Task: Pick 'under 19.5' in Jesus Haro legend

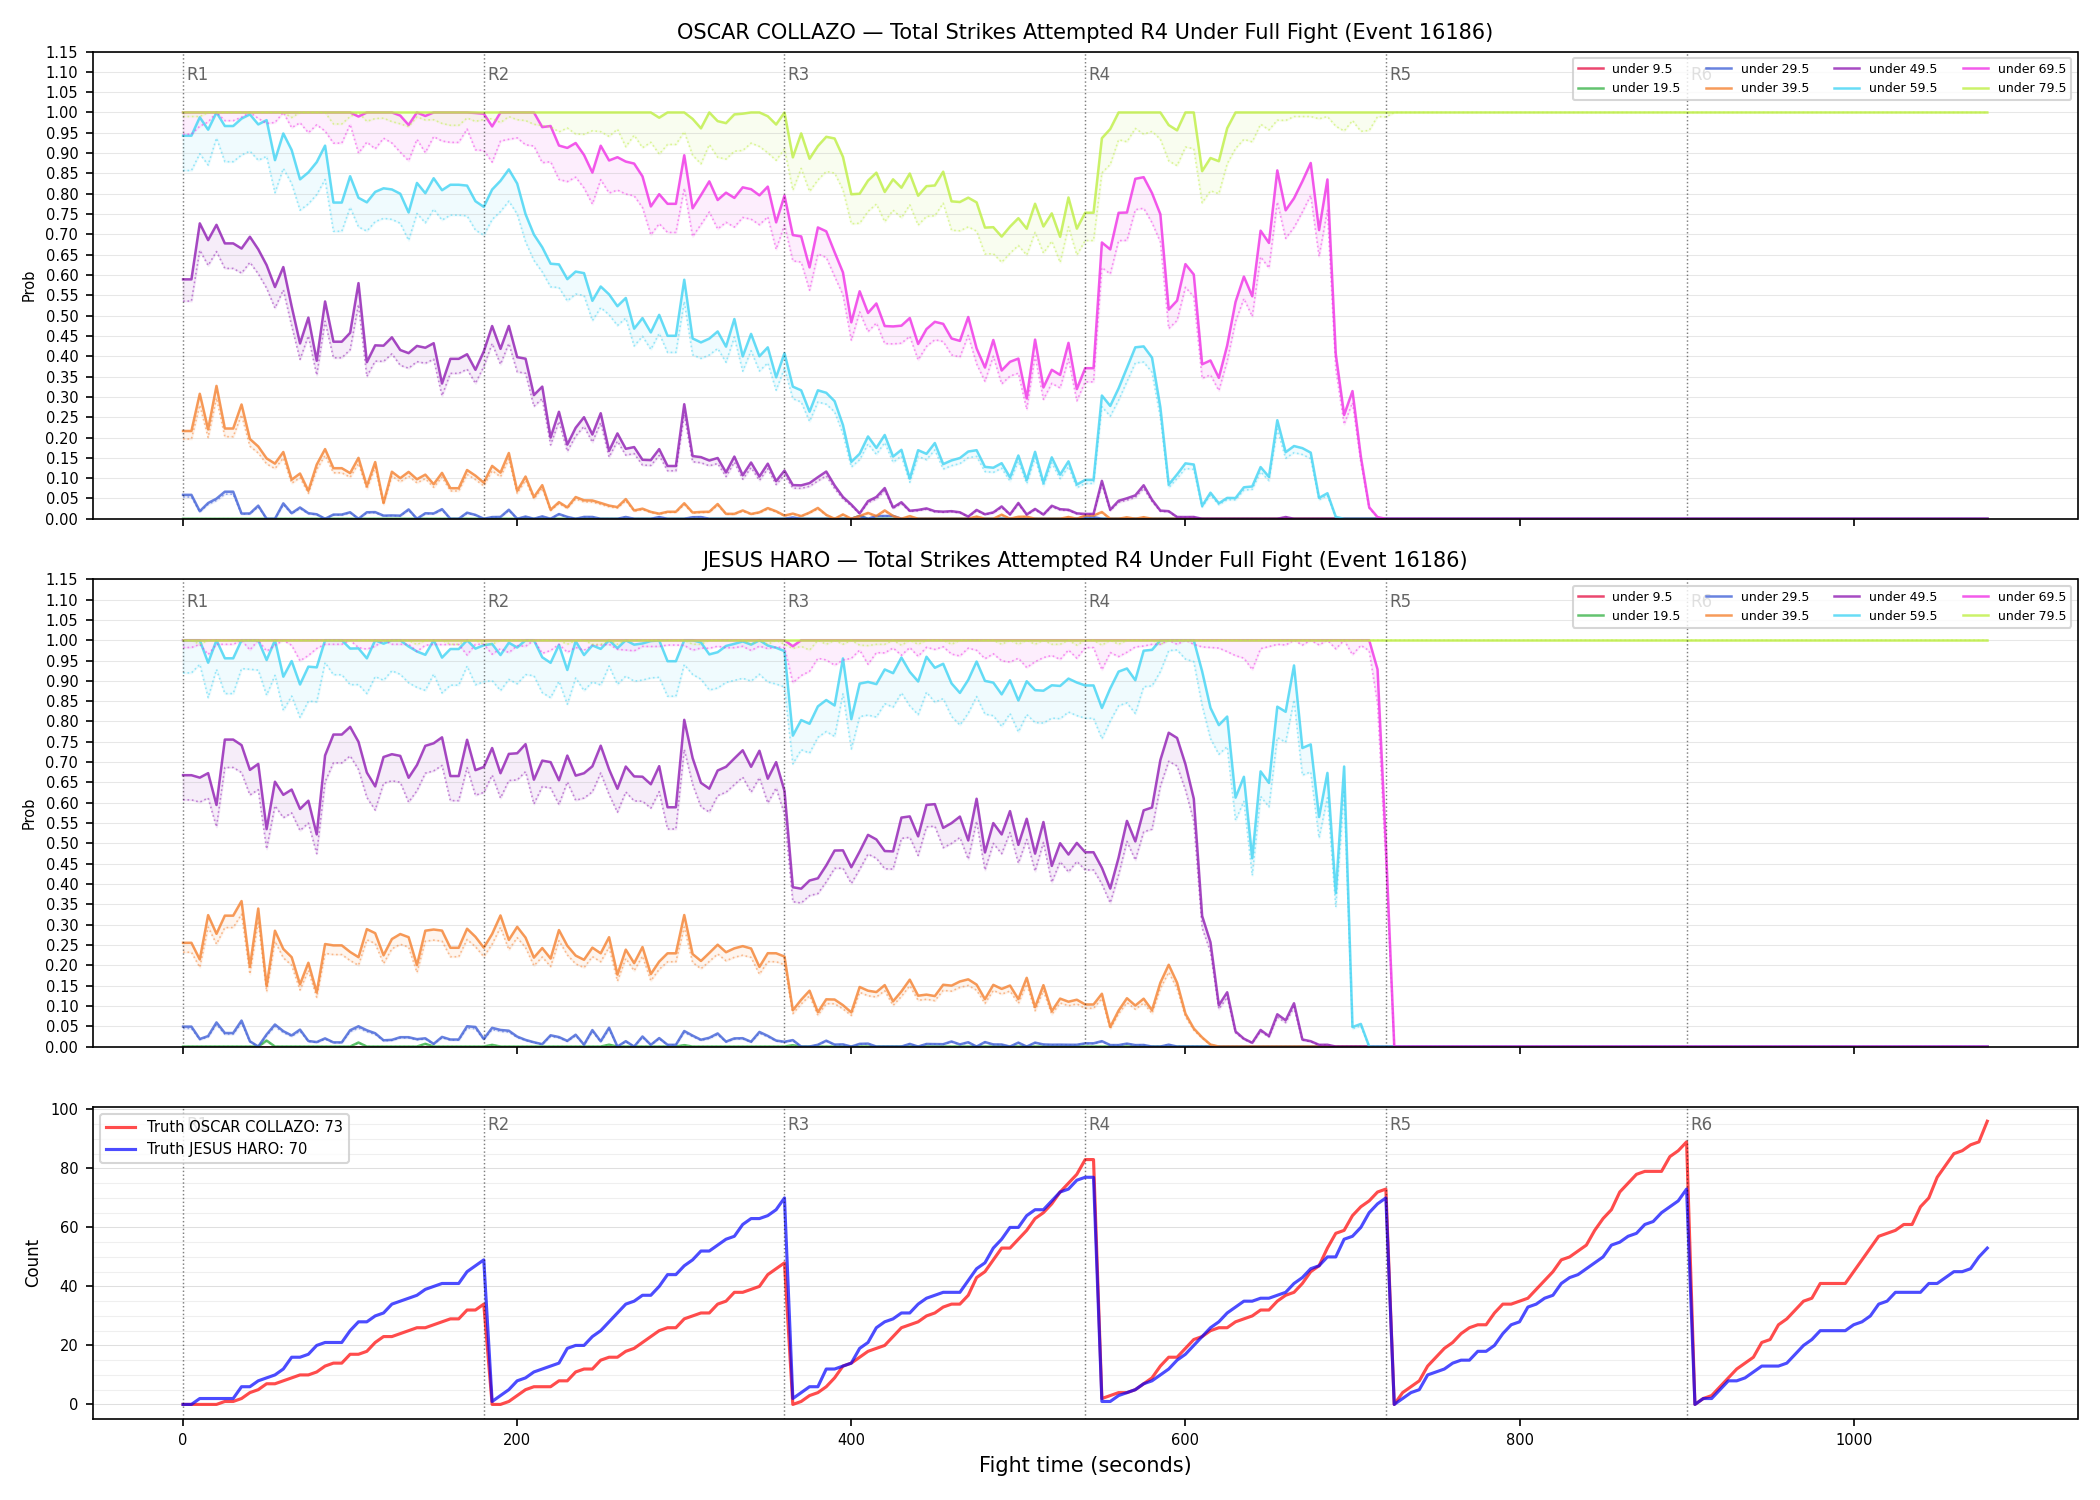Action: (x=1629, y=616)
